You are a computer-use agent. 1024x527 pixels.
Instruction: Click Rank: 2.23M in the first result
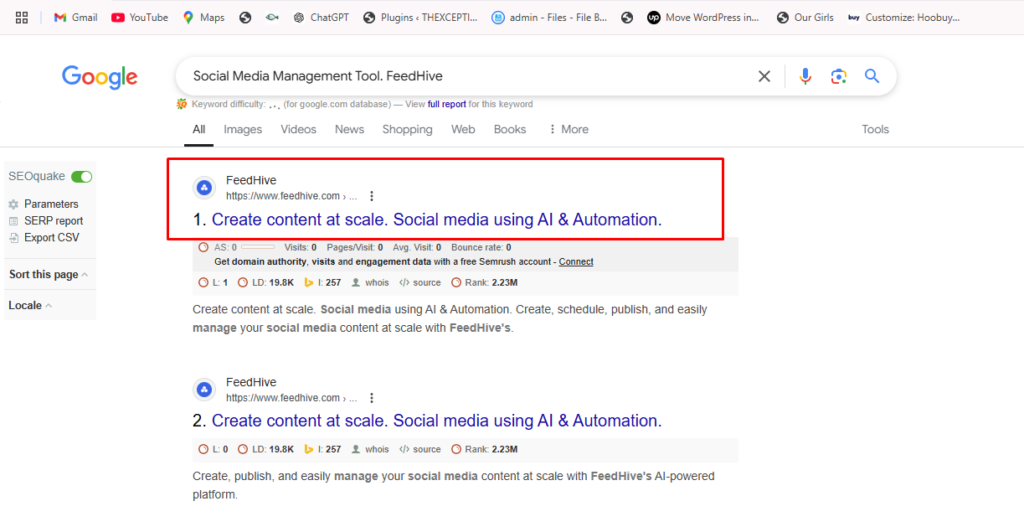[x=485, y=283]
